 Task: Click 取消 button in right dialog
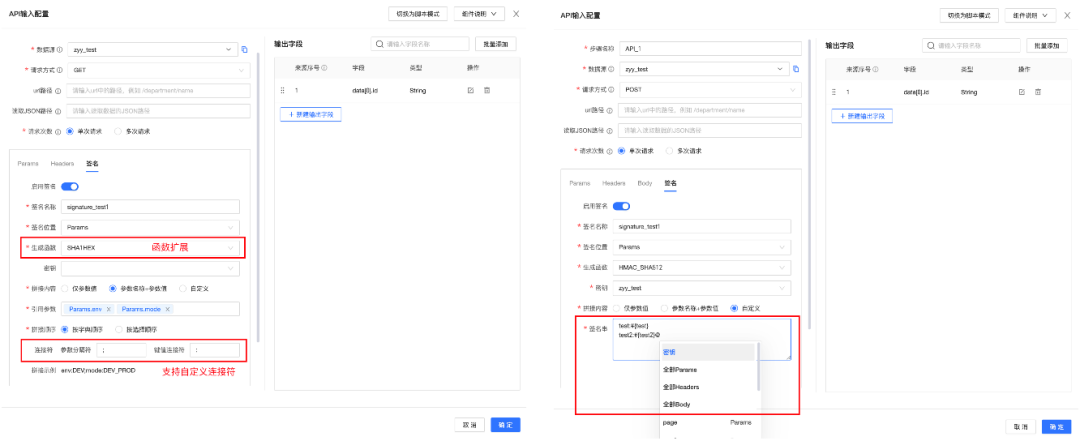pyautogui.click(x=1020, y=427)
